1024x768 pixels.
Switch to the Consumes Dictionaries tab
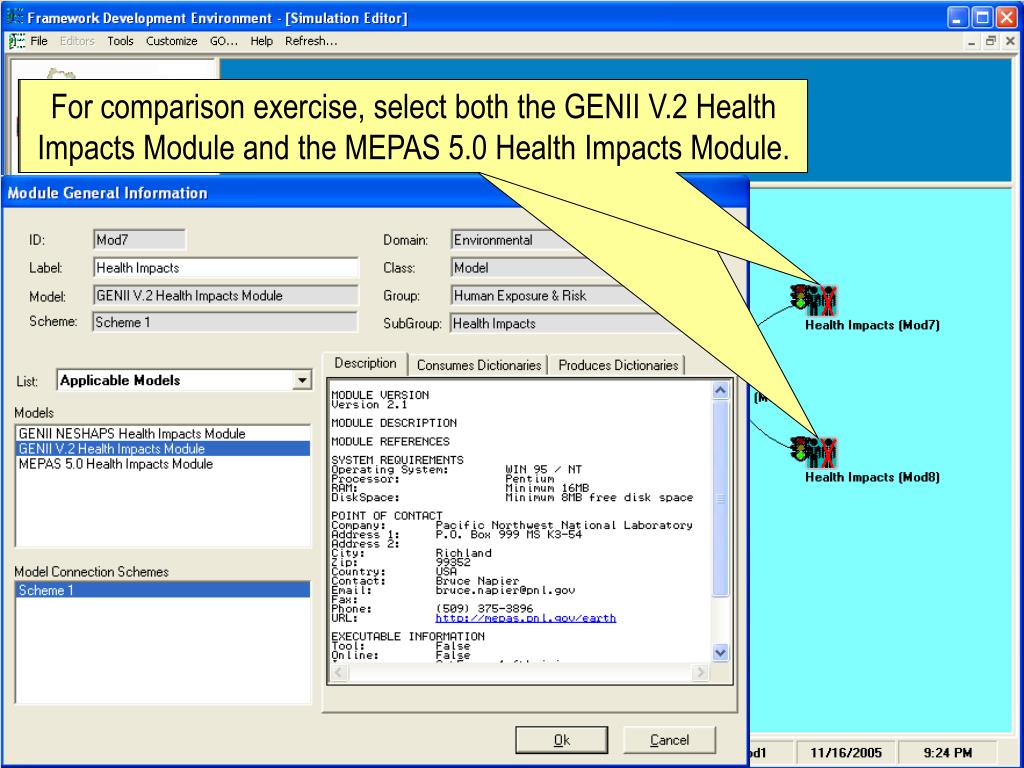pos(479,365)
